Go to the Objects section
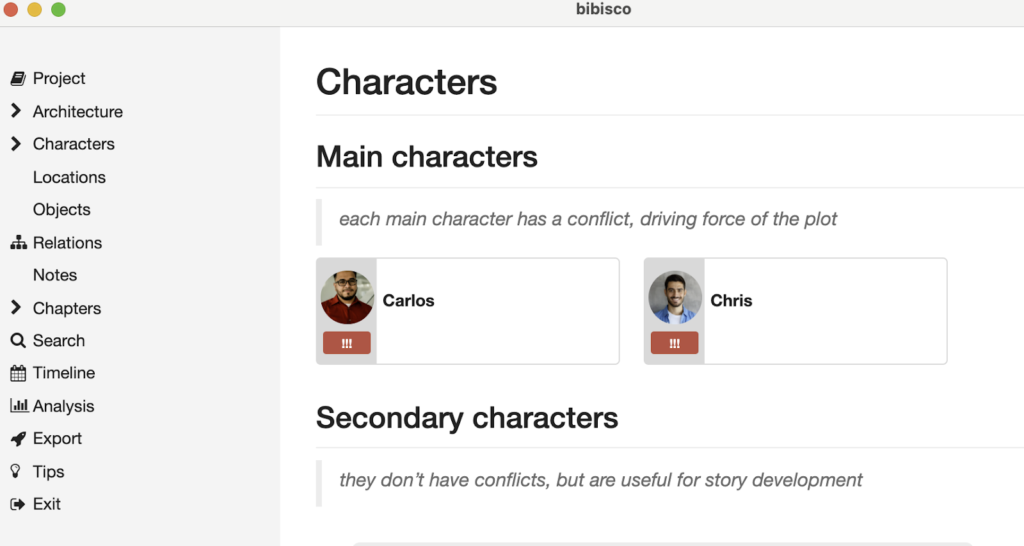The height and width of the screenshot is (546, 1024). coord(62,210)
